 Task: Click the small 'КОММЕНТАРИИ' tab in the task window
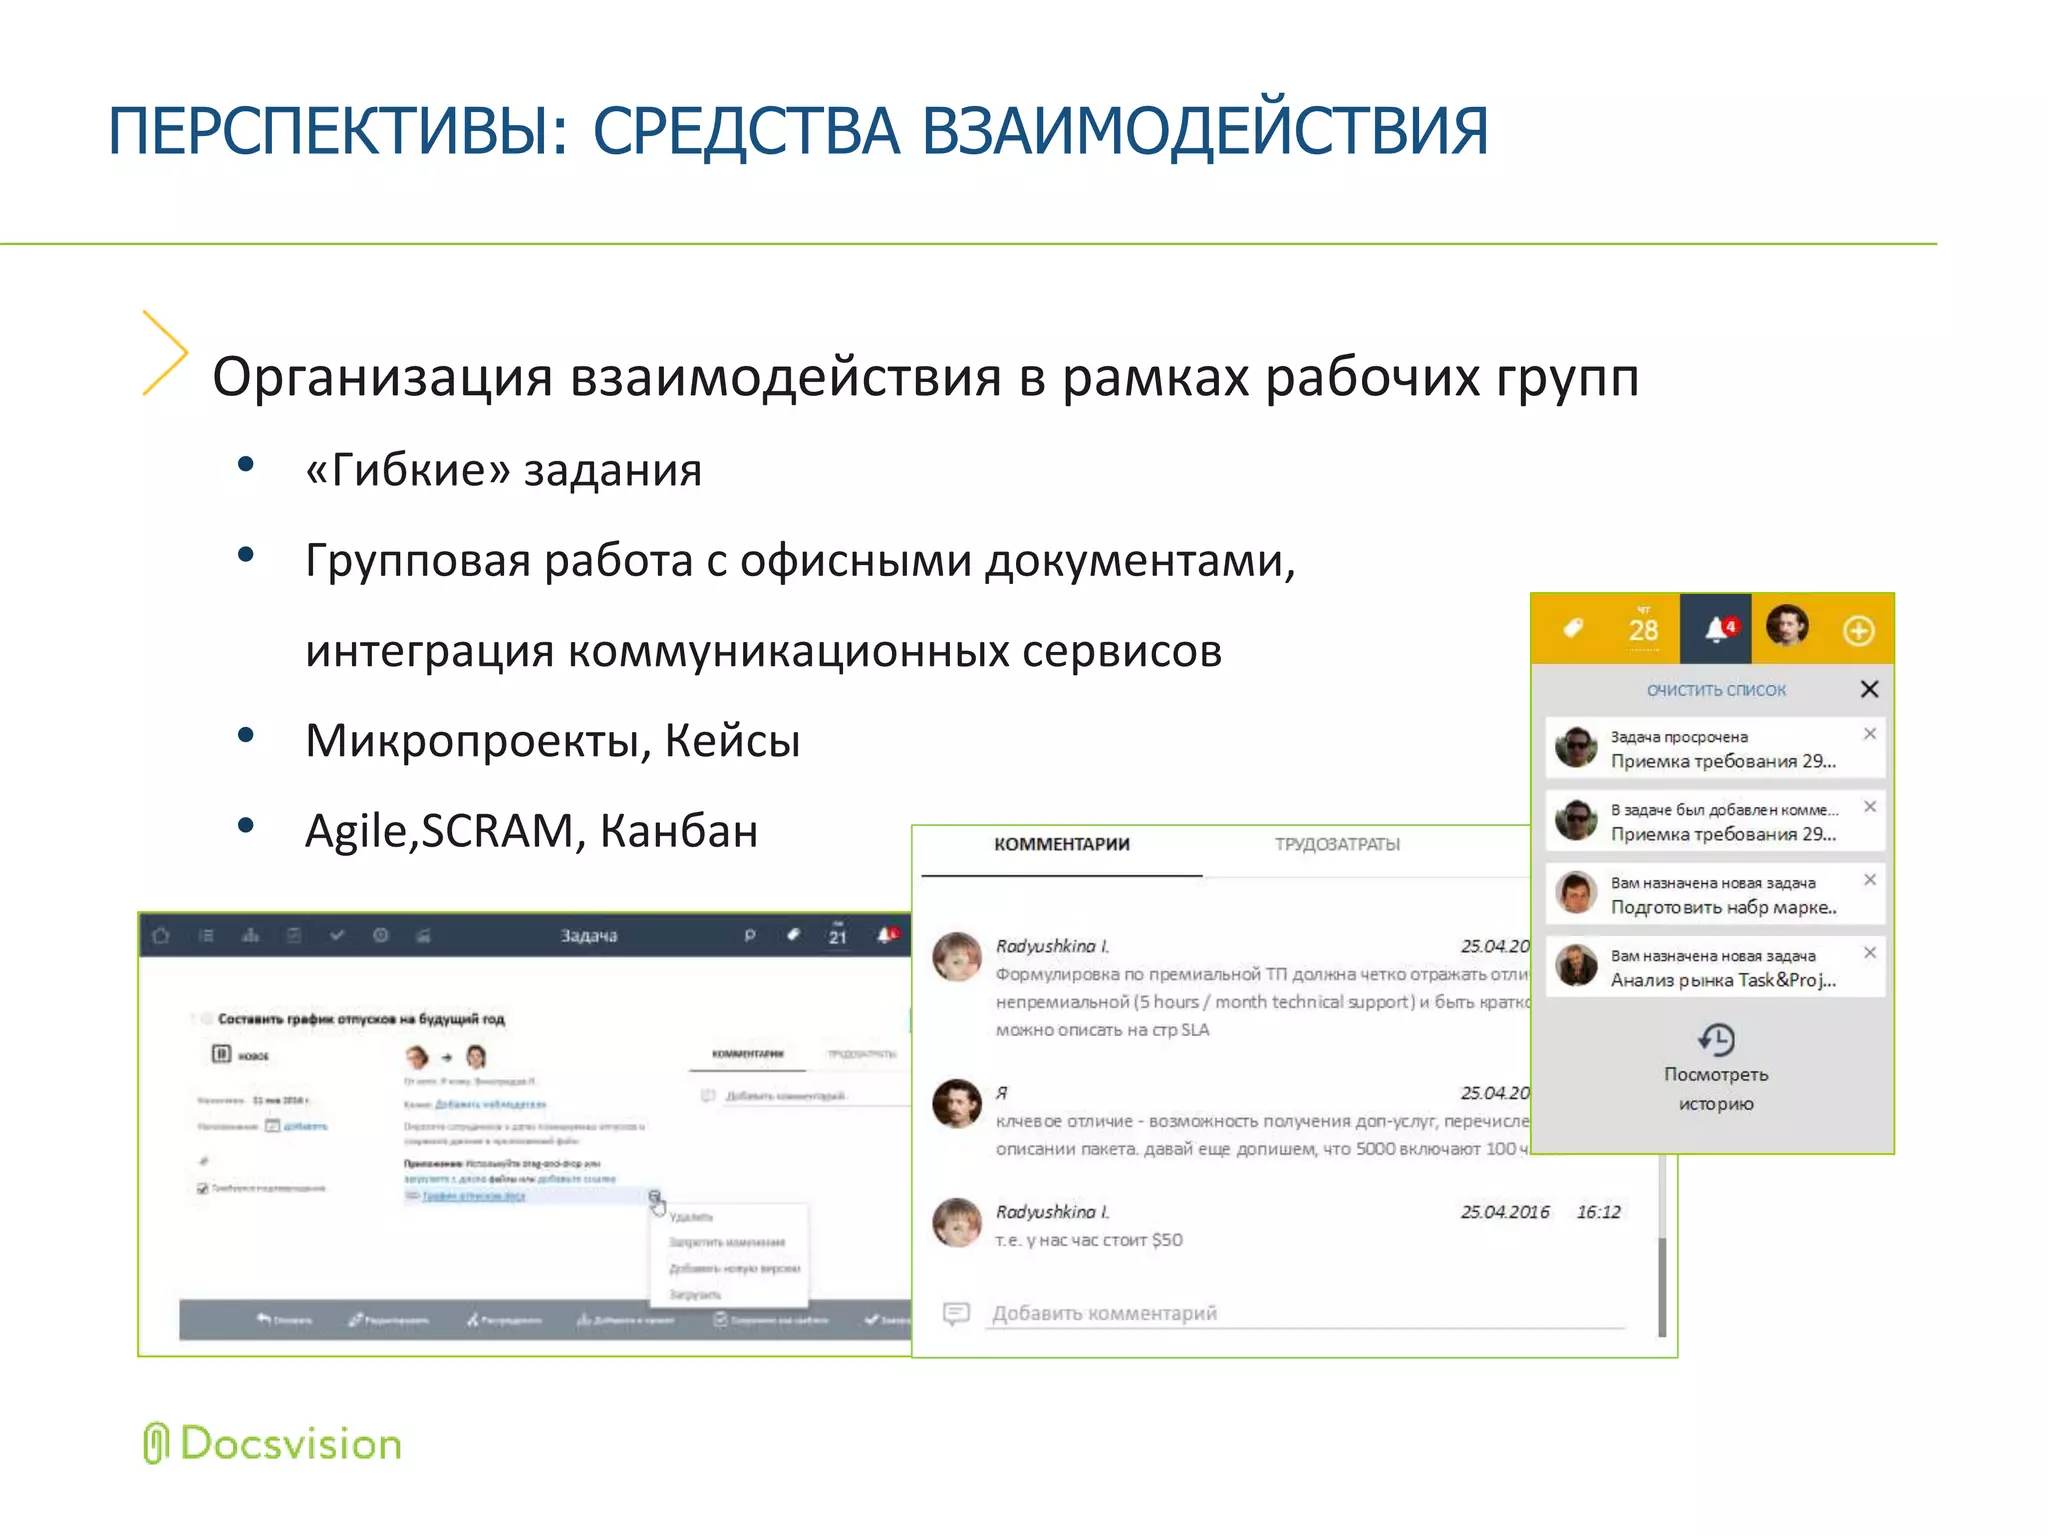coord(748,1054)
